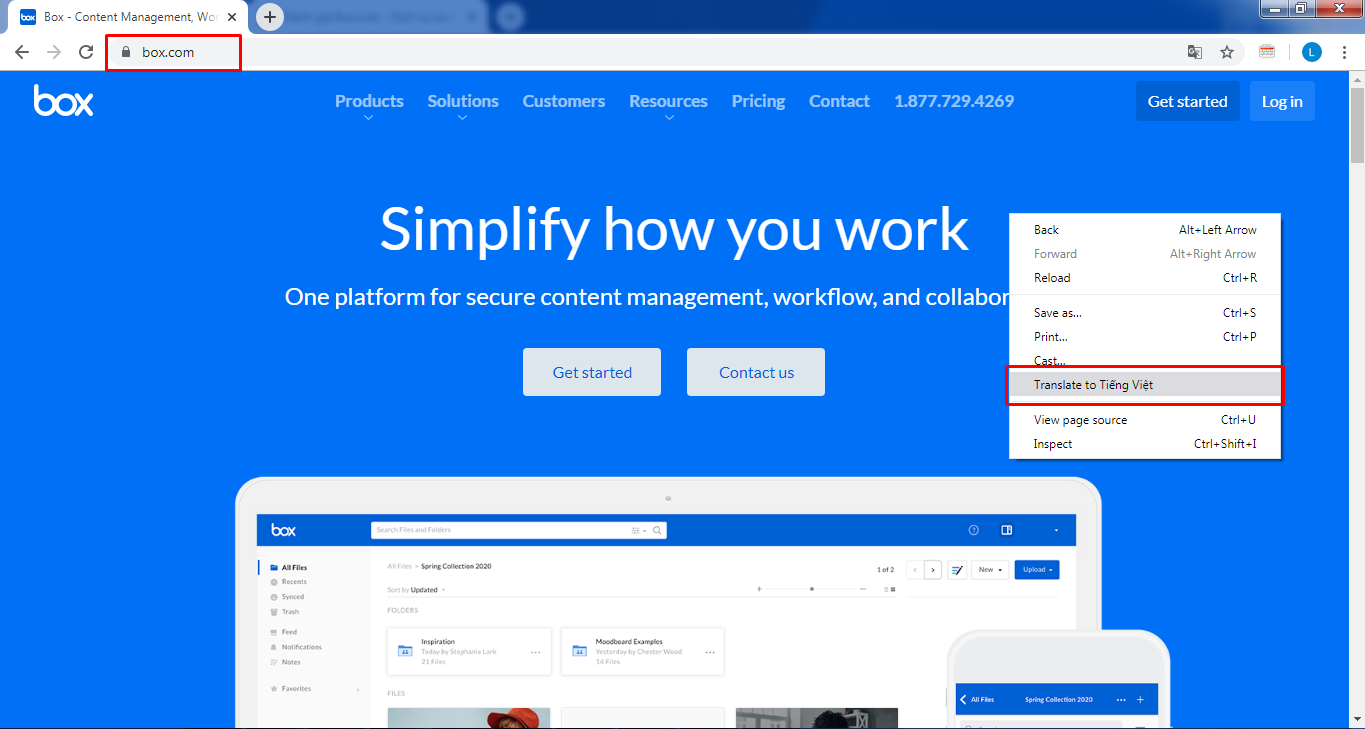Click the previous page arrow beside 1 of 2
The height and width of the screenshot is (729, 1365).
point(915,569)
